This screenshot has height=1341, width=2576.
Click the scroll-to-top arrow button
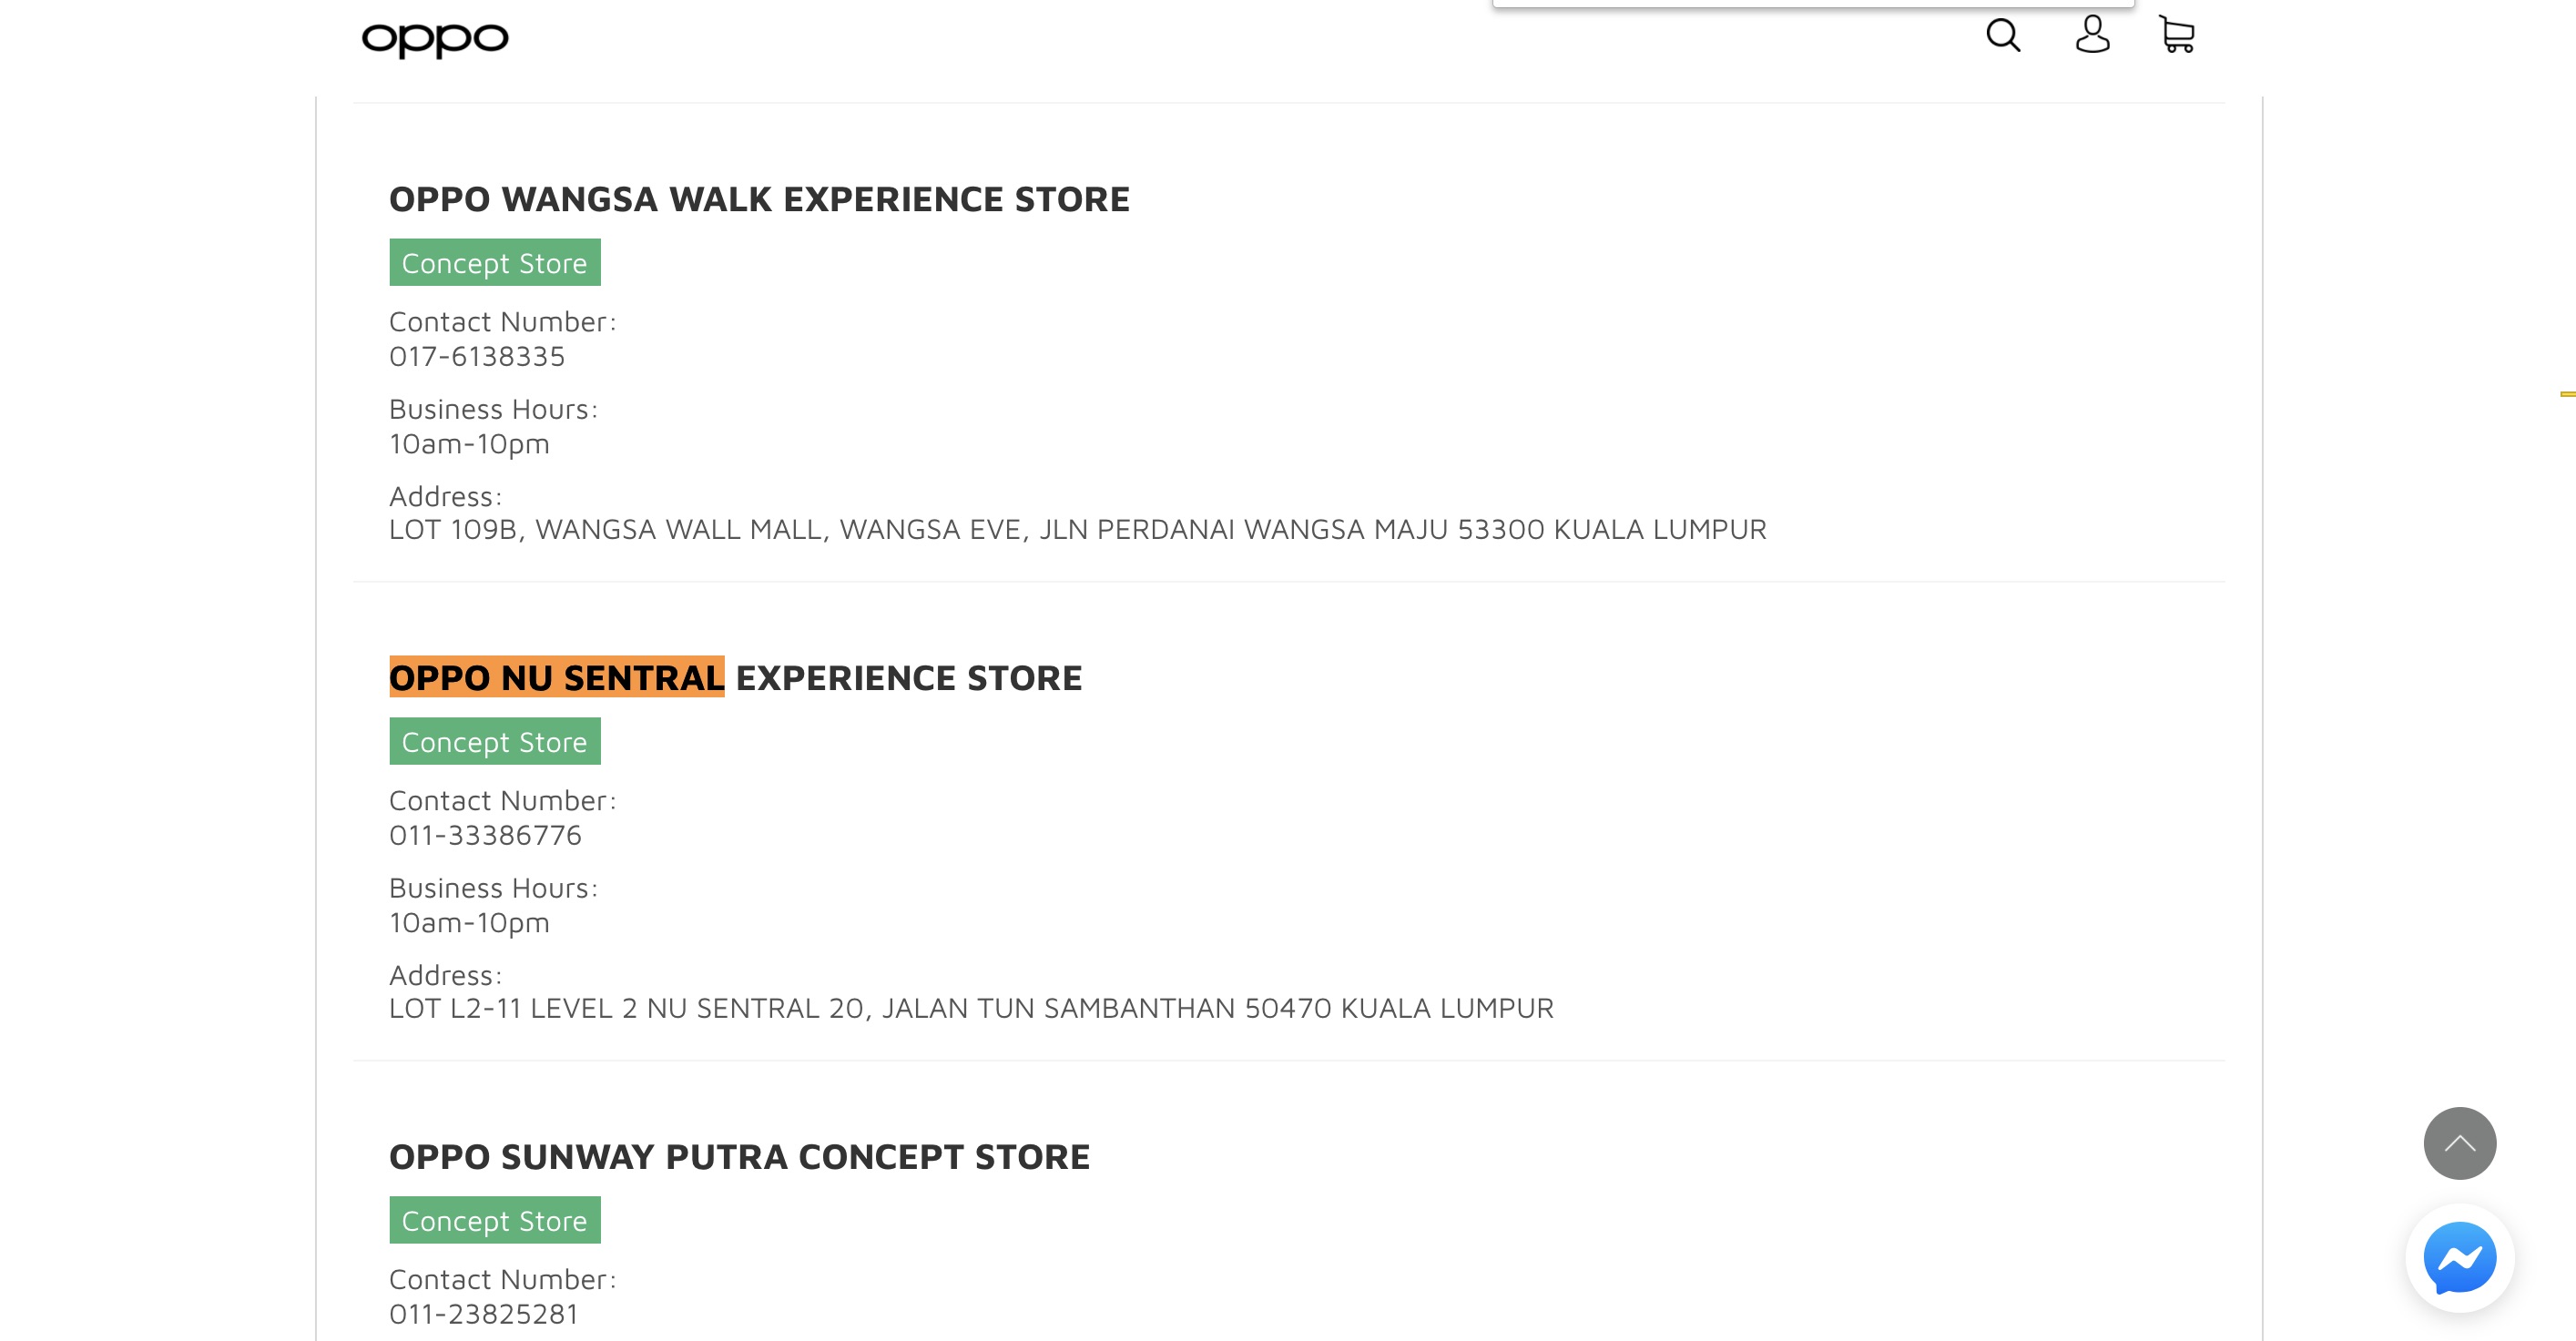(2458, 1142)
